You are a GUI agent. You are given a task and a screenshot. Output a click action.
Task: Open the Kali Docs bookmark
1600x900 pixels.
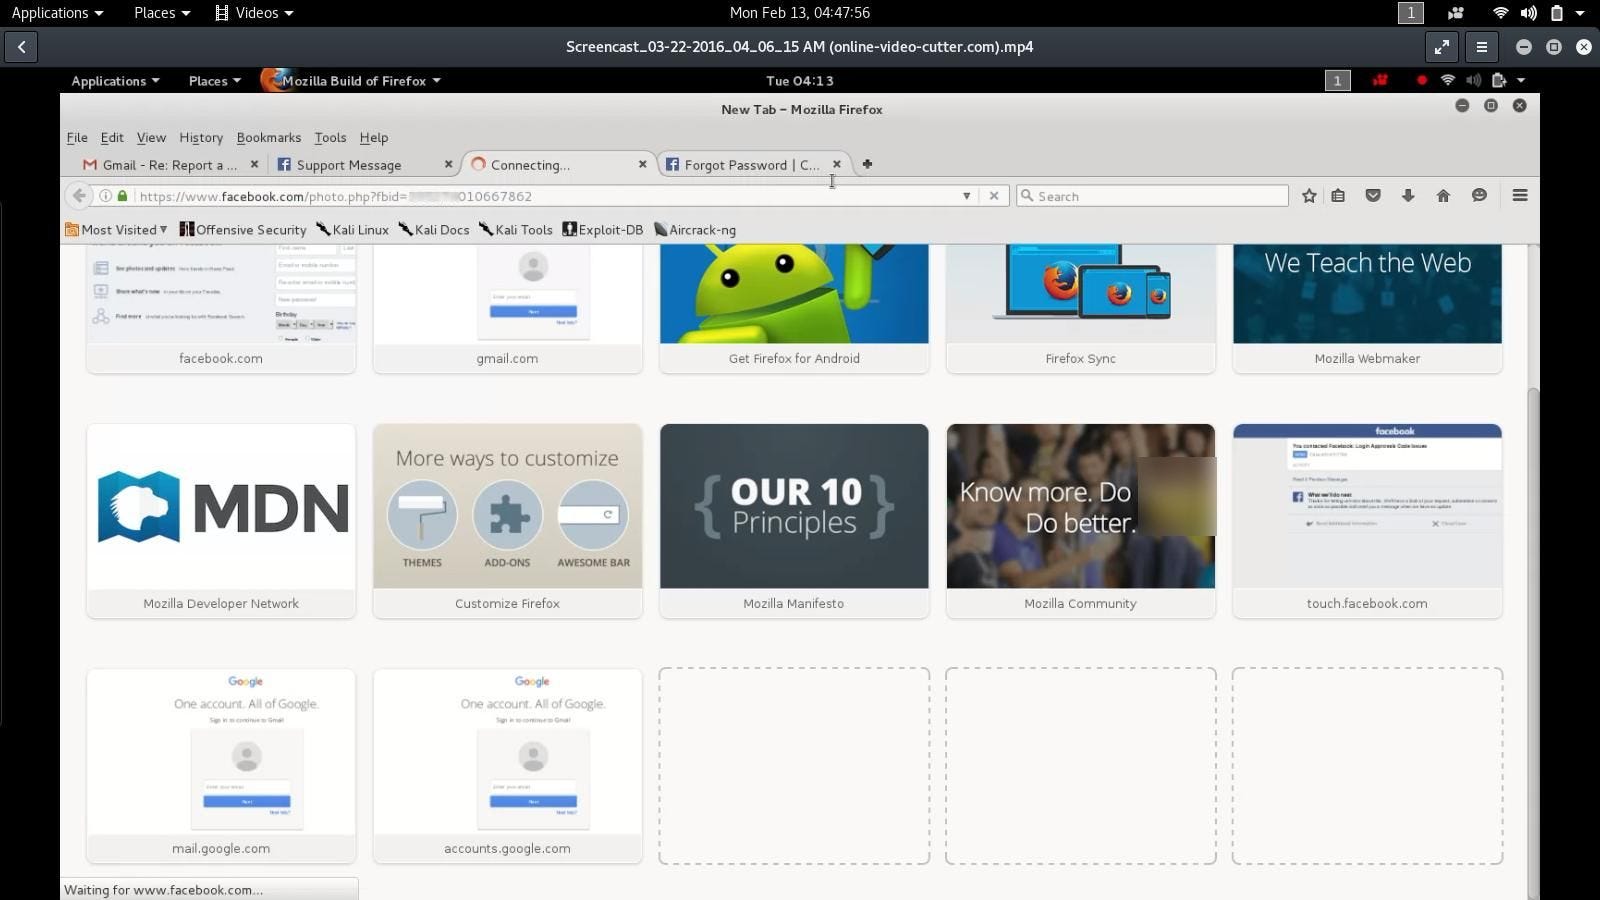[x=434, y=230]
